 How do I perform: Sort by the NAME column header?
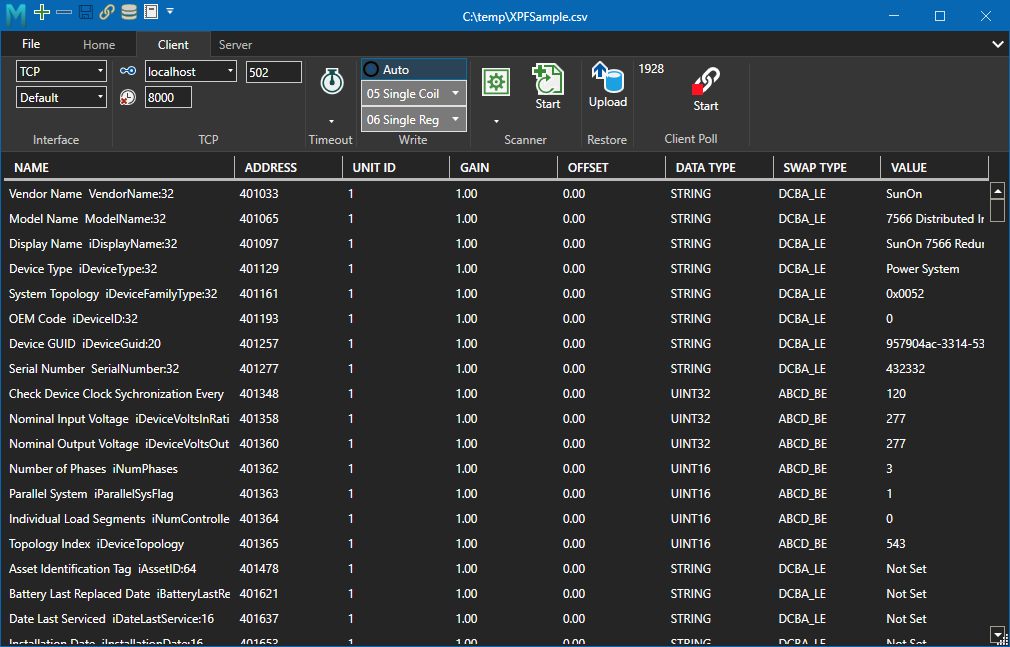point(119,168)
